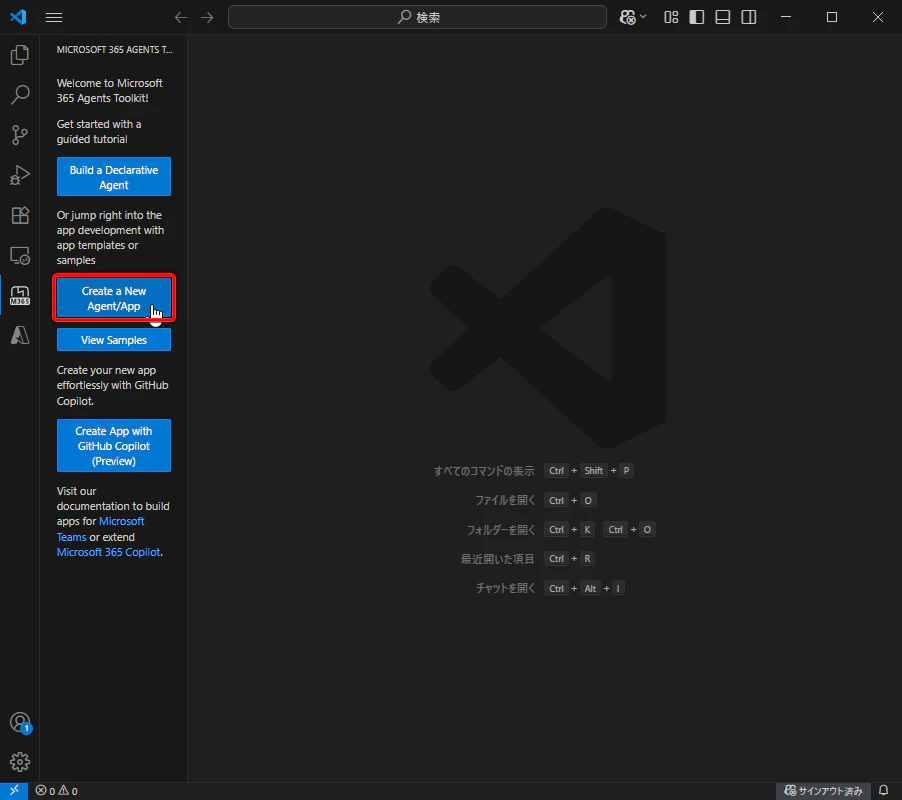
Task: Click チャットを開く shortcut label
Action: 505,588
